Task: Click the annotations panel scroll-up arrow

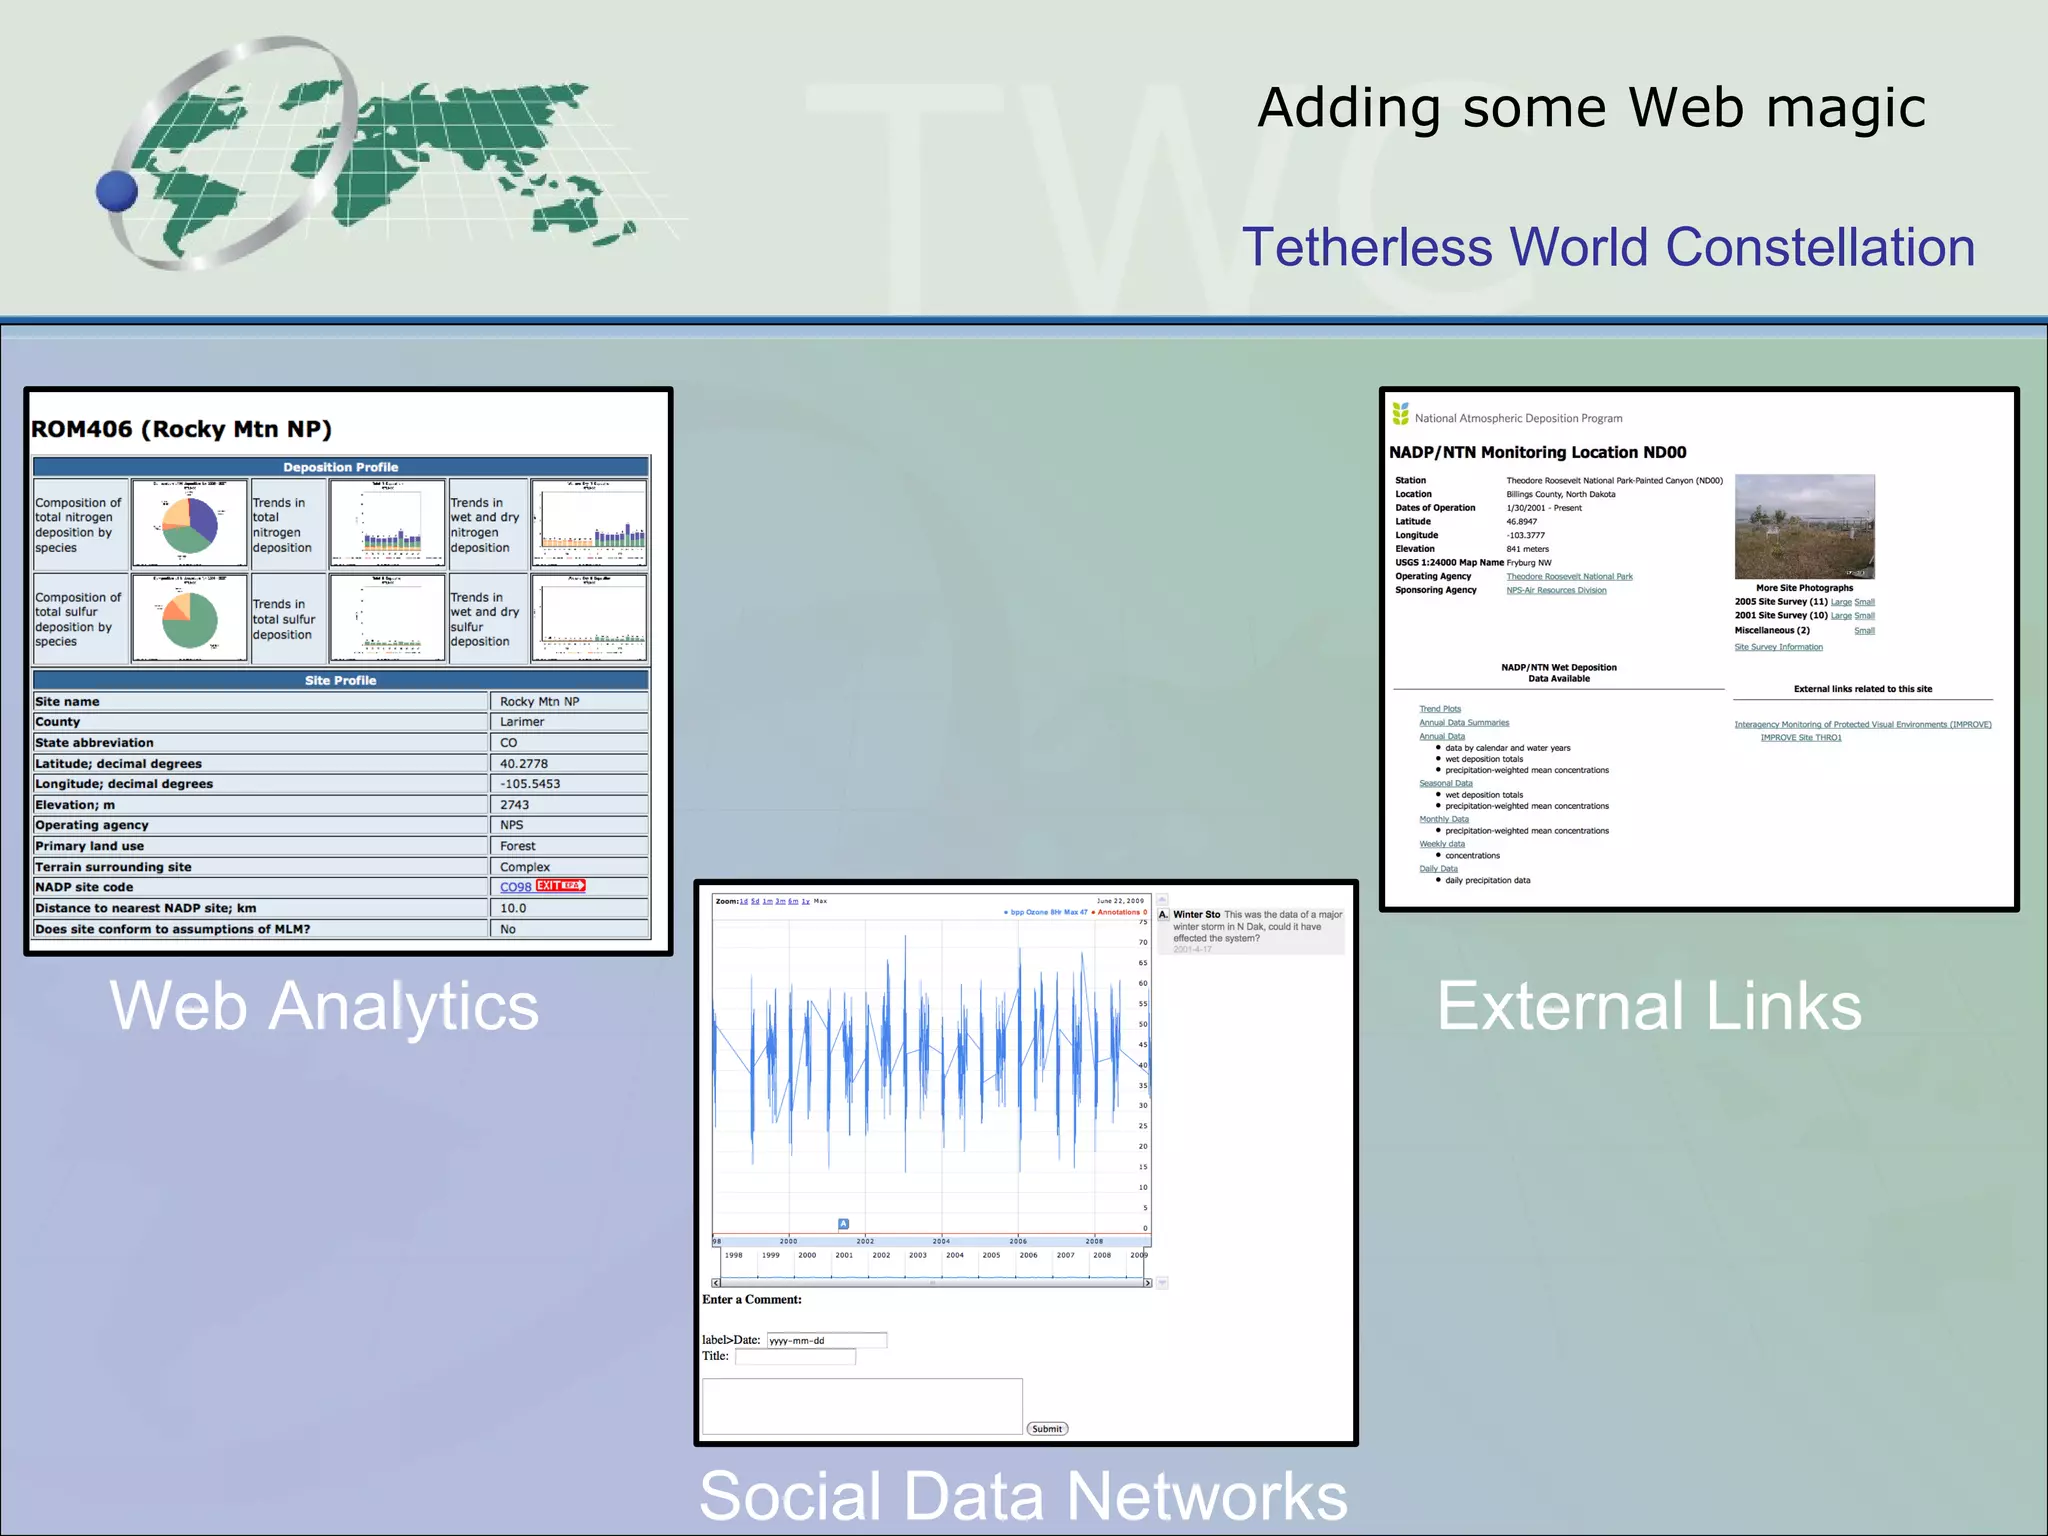Action: click(x=1162, y=900)
